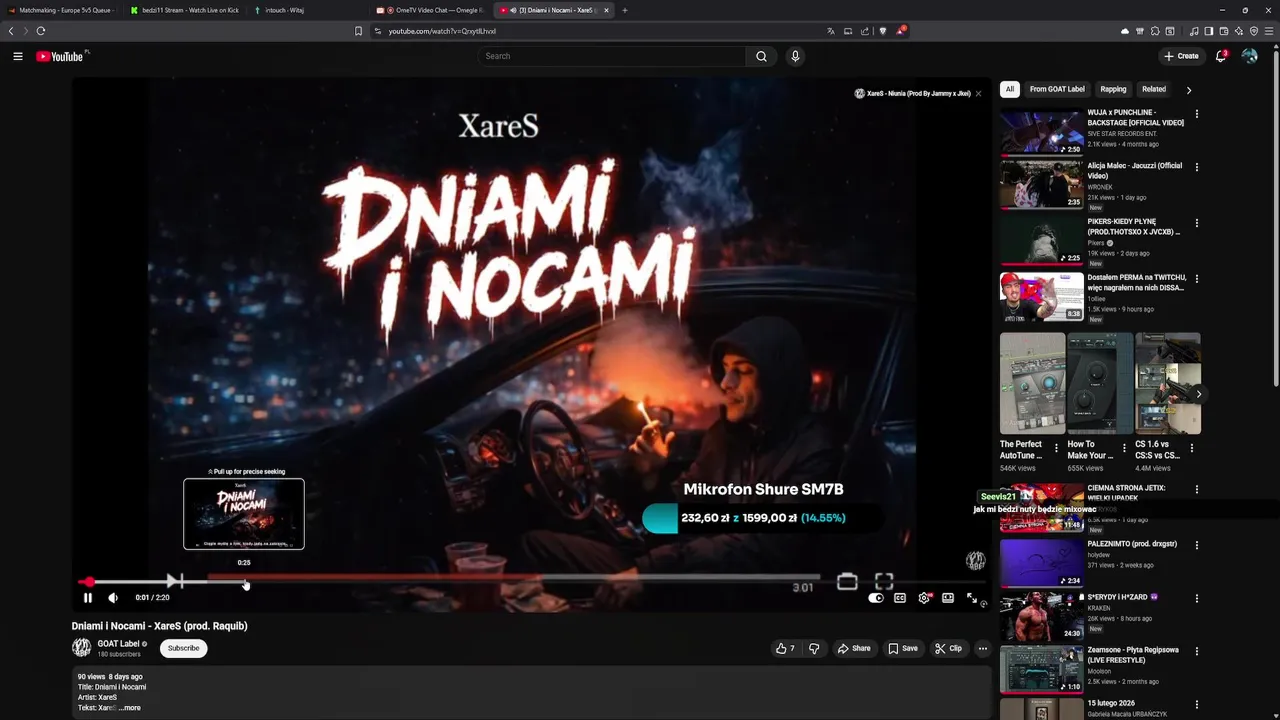Open the GOAT Label channel avatar
Viewport: 1280px width, 720px height.
click(81, 648)
